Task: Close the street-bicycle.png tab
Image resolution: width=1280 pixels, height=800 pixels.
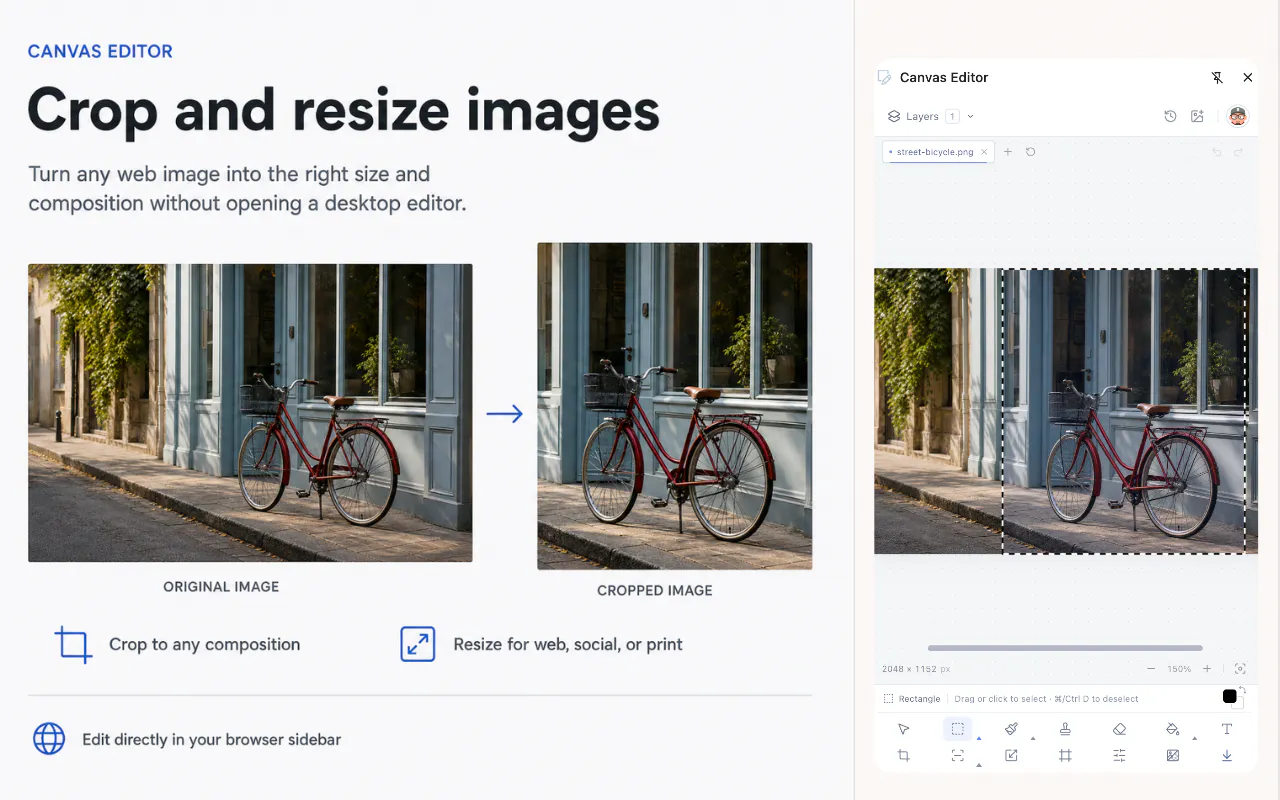Action: coord(984,152)
